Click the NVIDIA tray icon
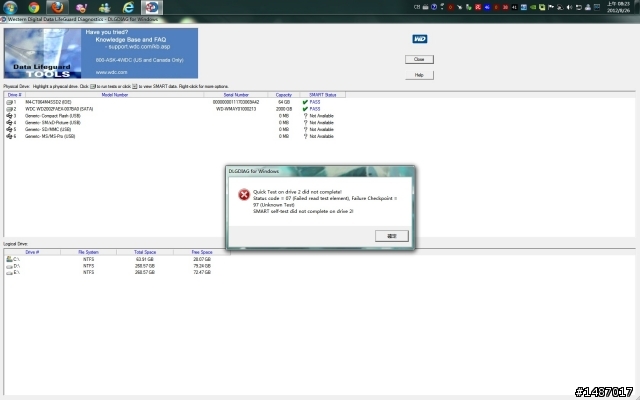This screenshot has width=640, height=400. click(533, 7)
